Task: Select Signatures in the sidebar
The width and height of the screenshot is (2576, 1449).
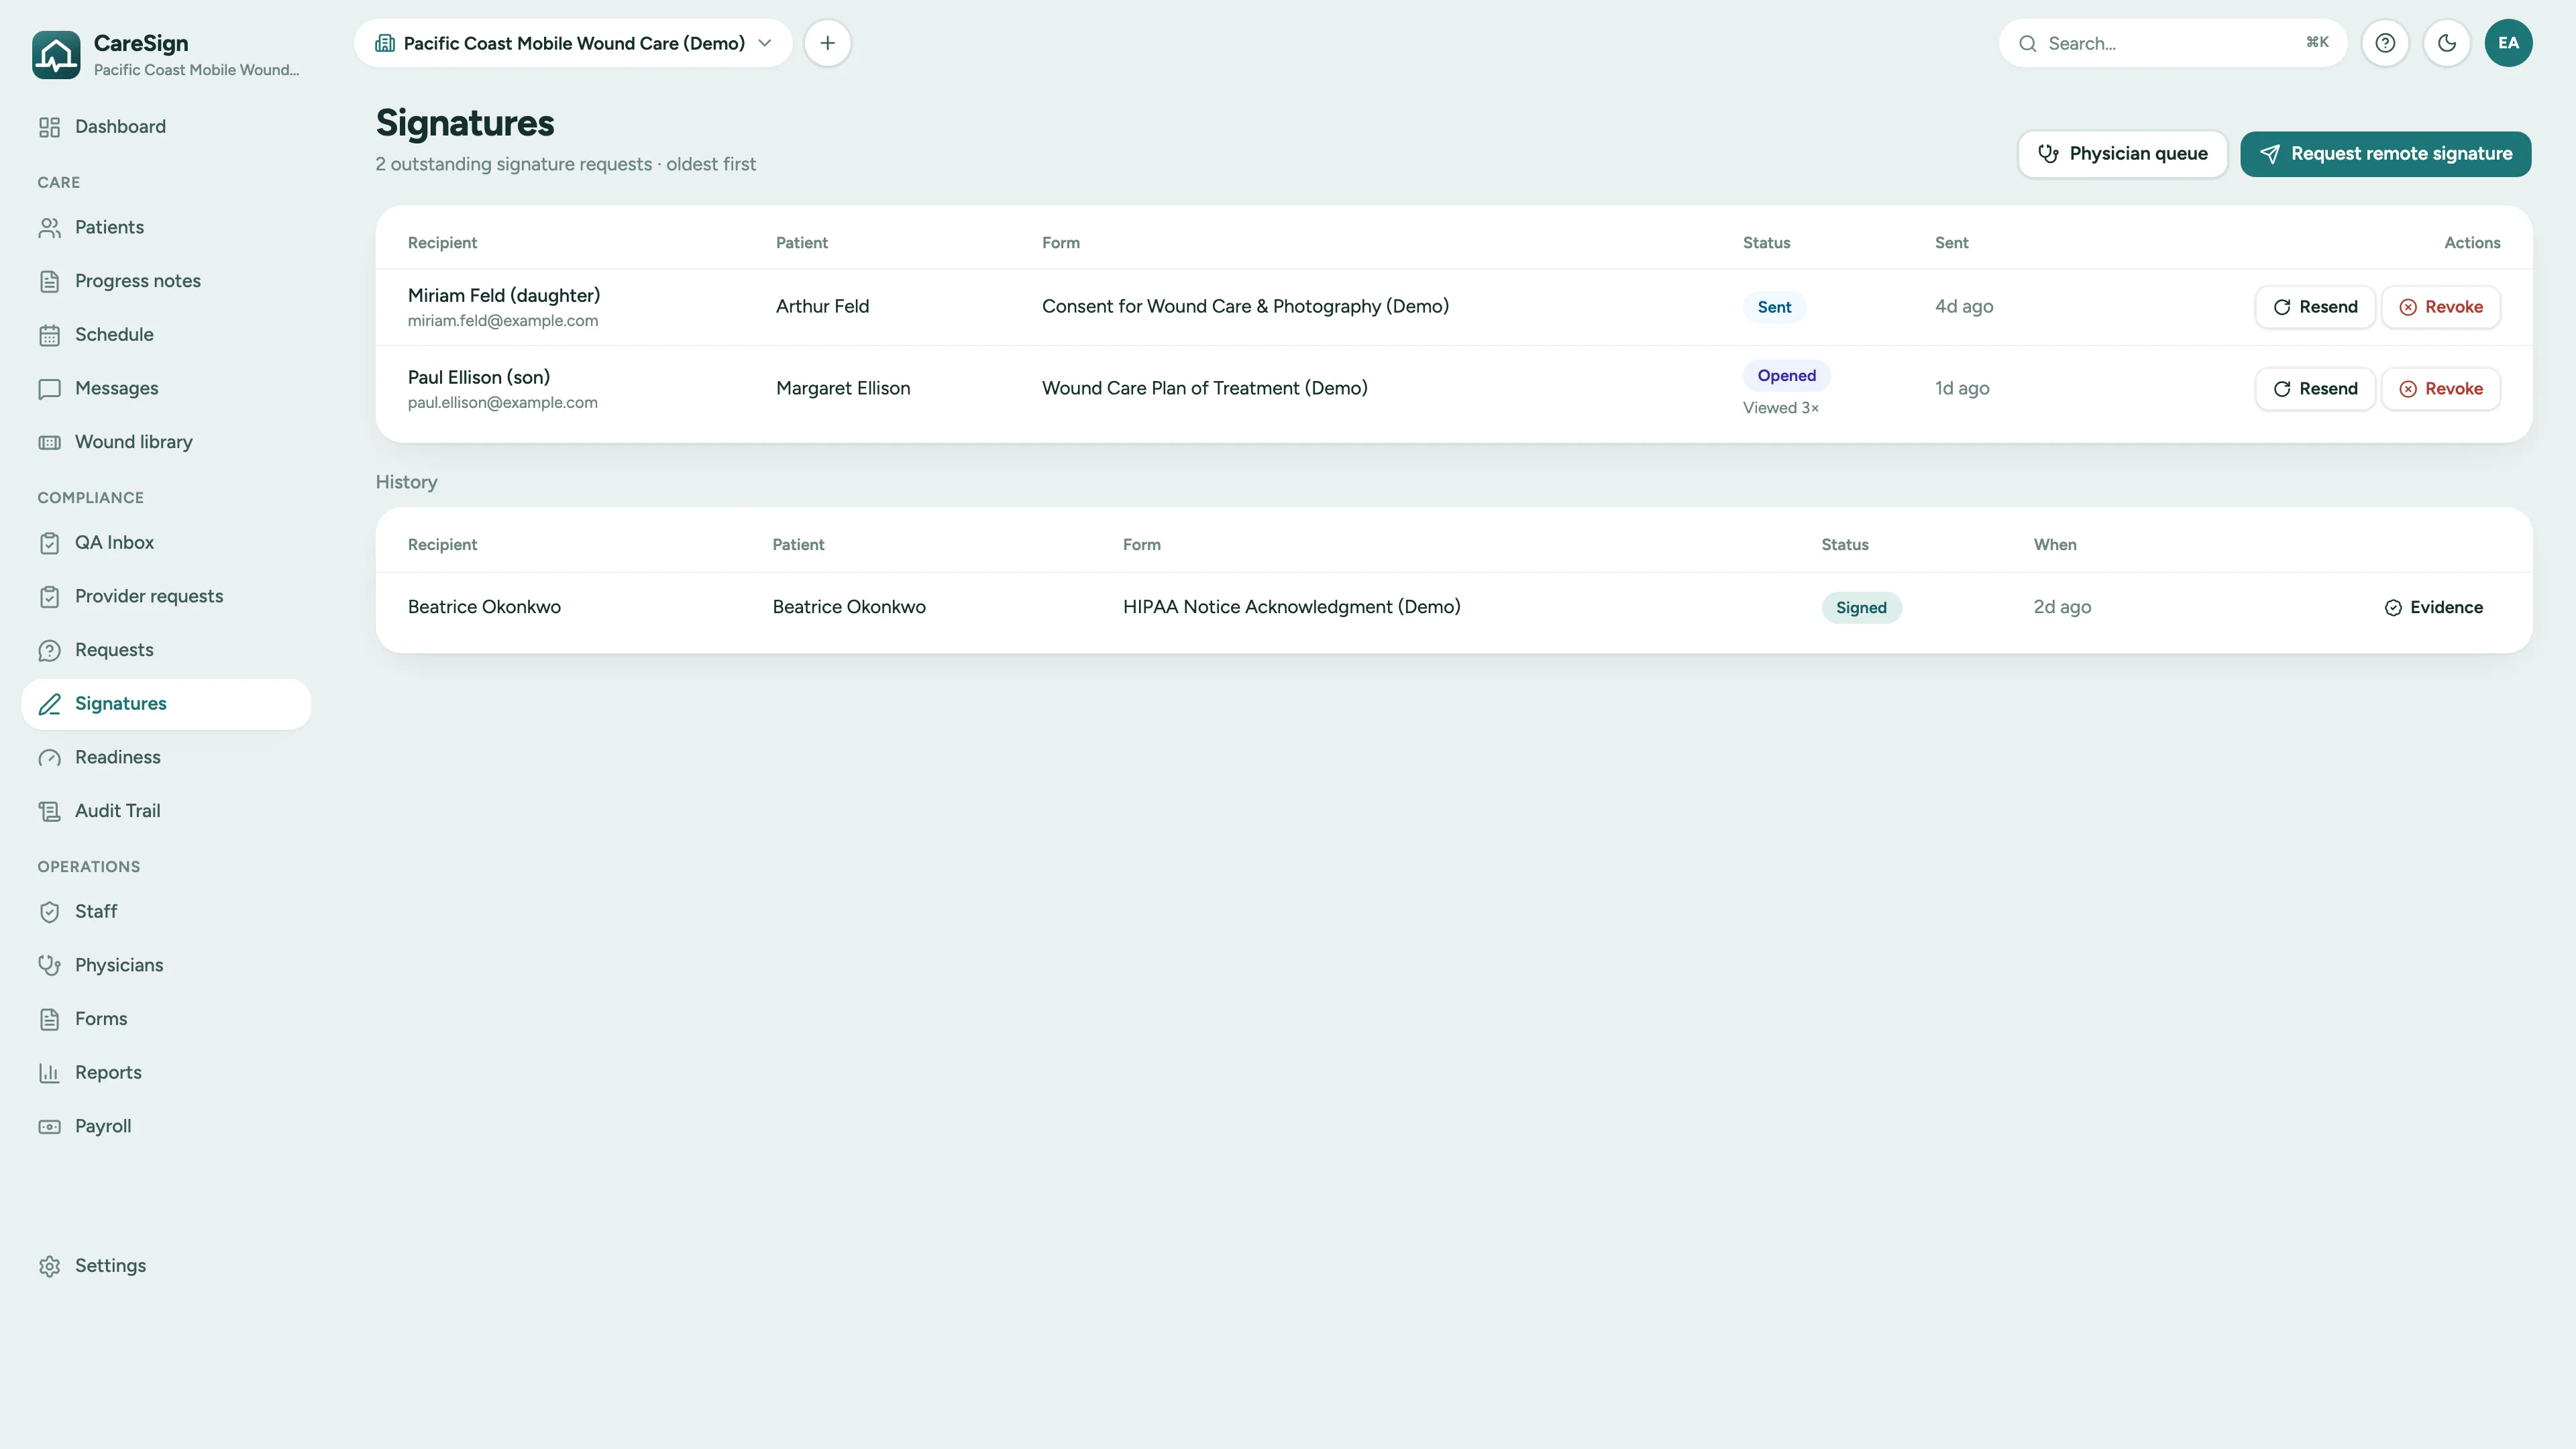Action: (x=166, y=704)
